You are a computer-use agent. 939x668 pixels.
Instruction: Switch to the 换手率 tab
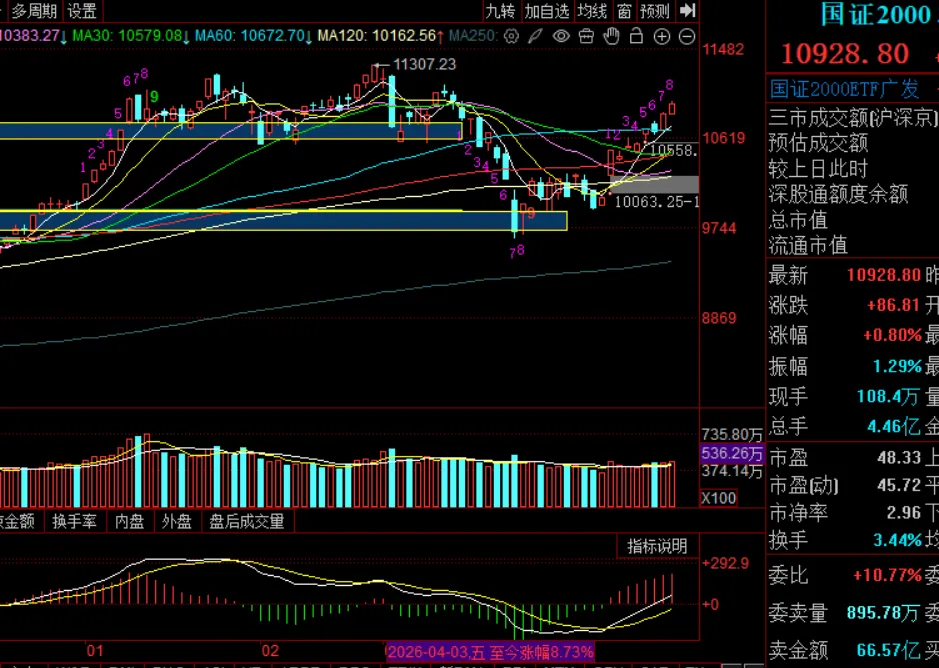coord(74,521)
